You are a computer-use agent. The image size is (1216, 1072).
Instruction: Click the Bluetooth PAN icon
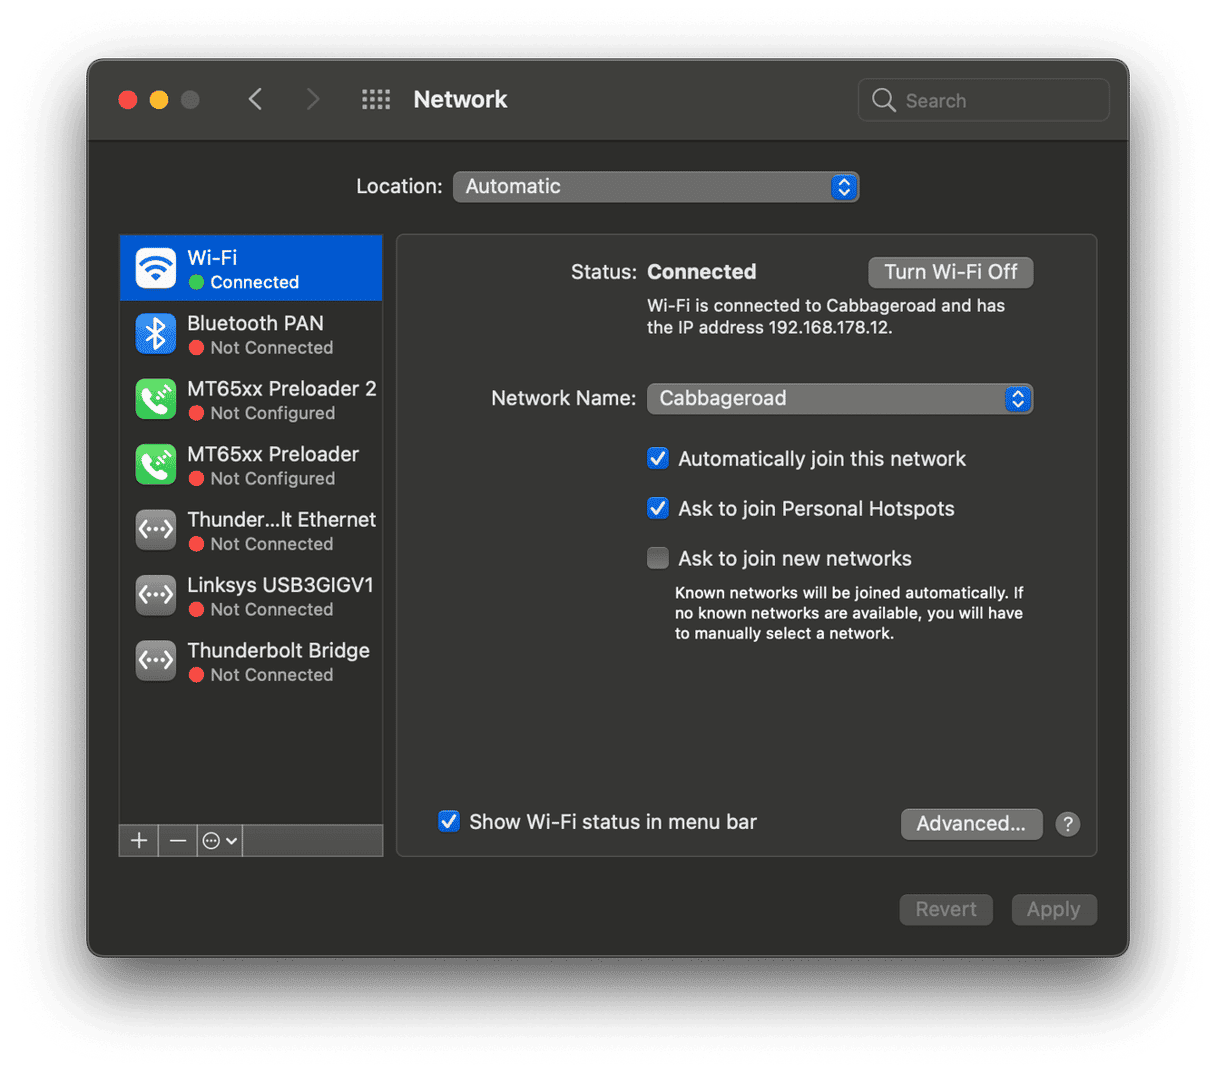[x=155, y=333]
